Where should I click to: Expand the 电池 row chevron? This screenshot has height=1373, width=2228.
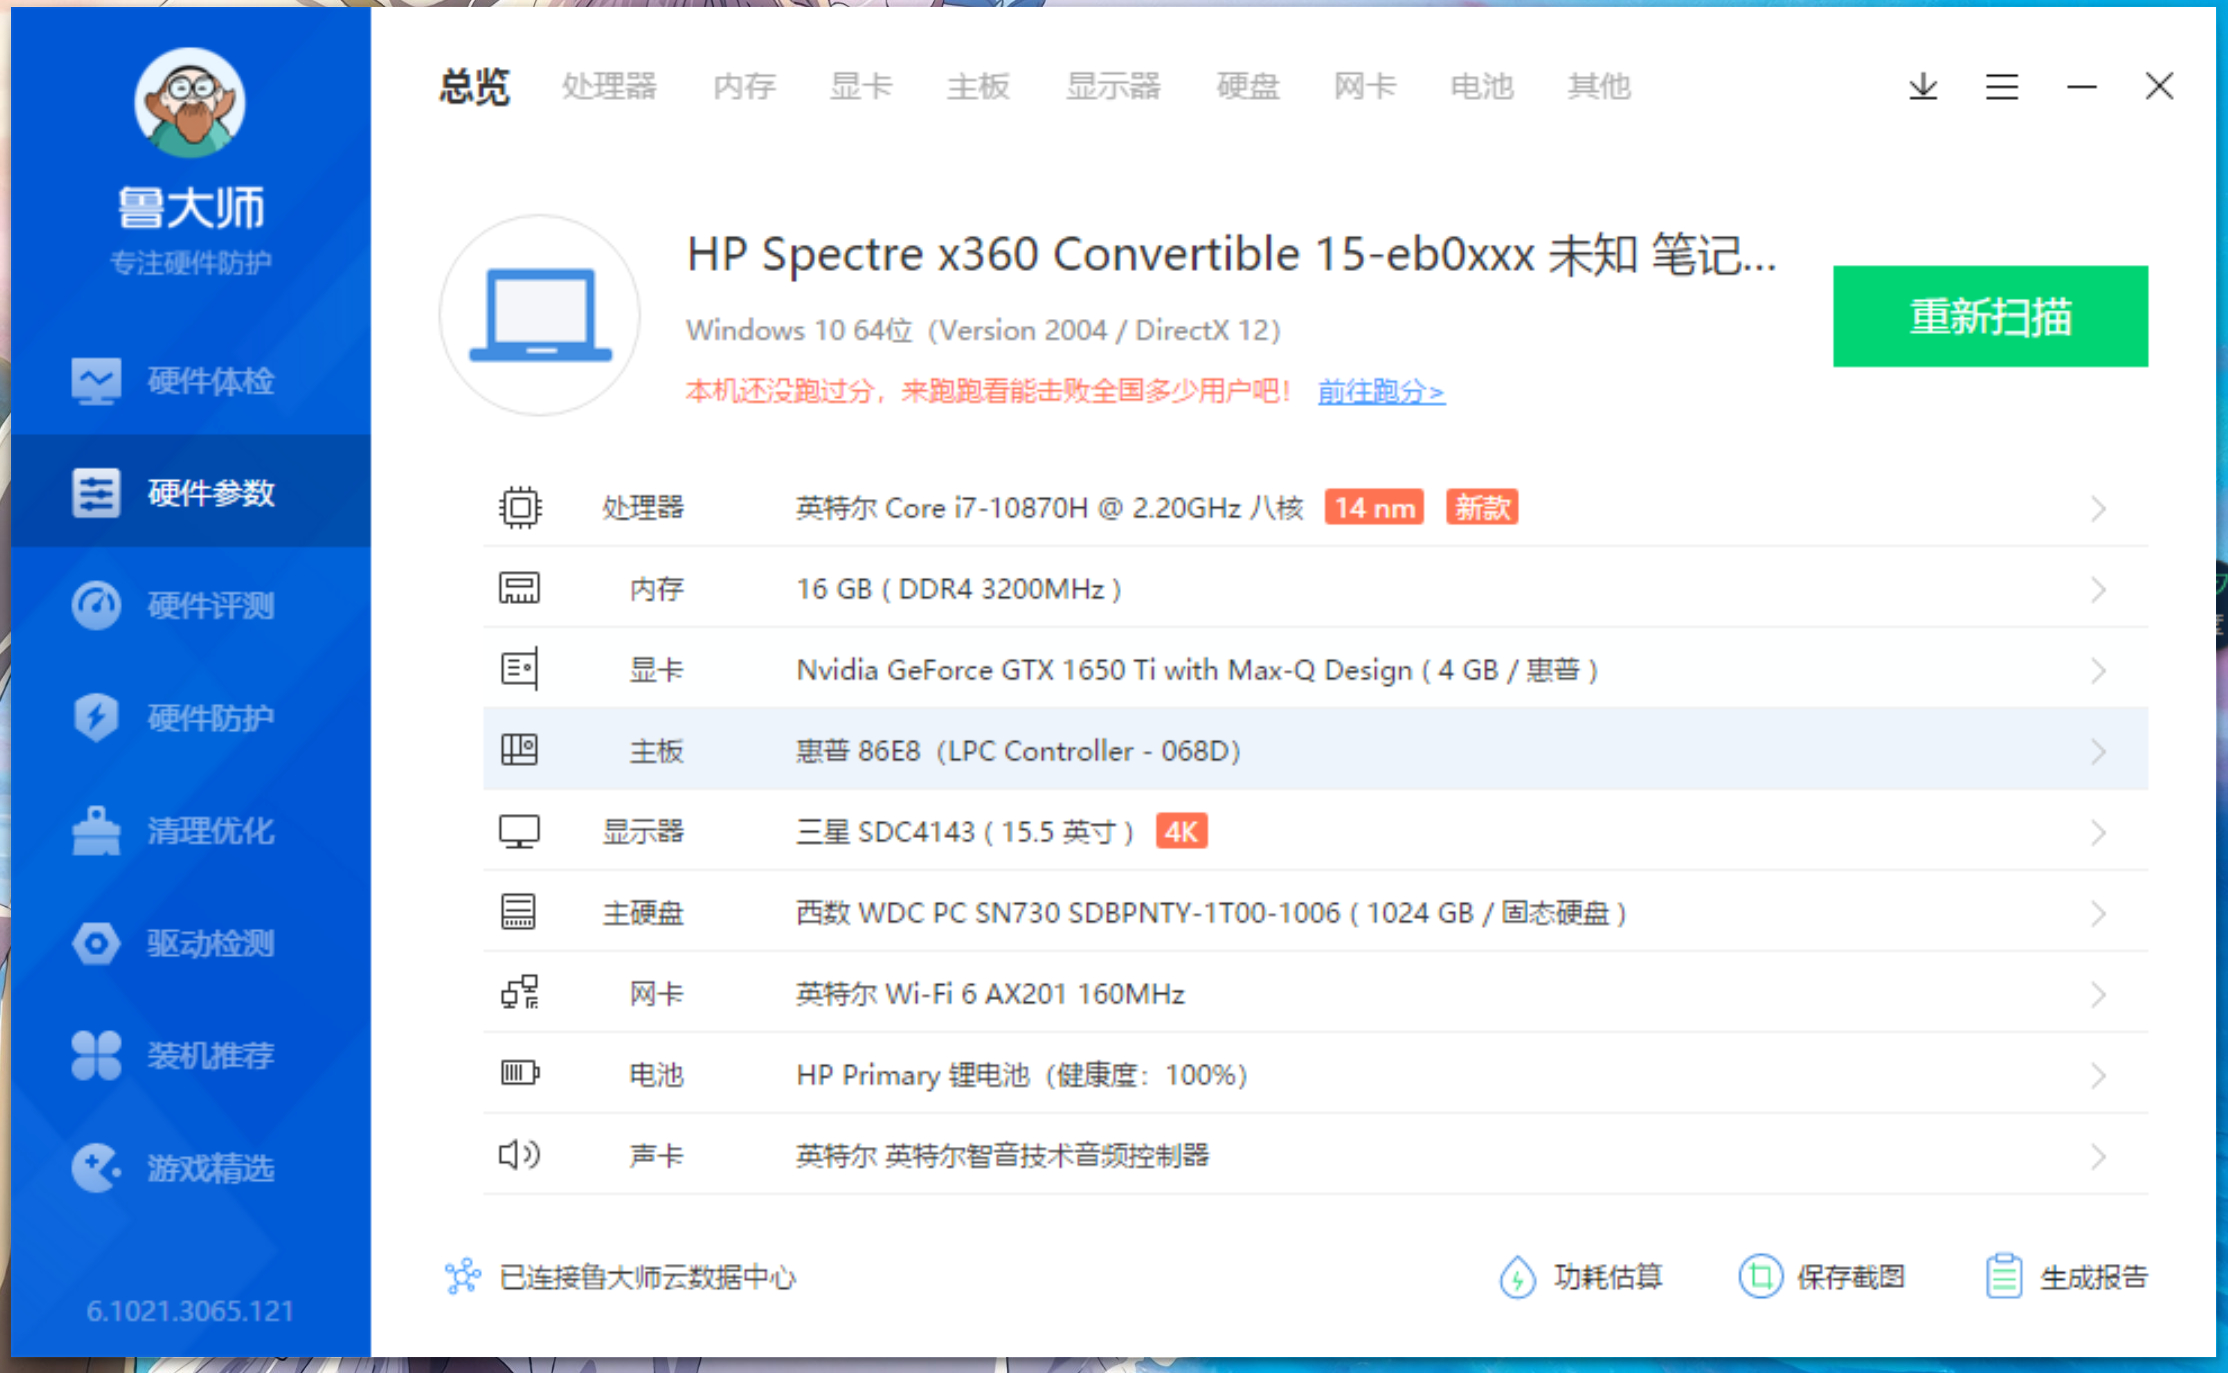point(2098,1076)
